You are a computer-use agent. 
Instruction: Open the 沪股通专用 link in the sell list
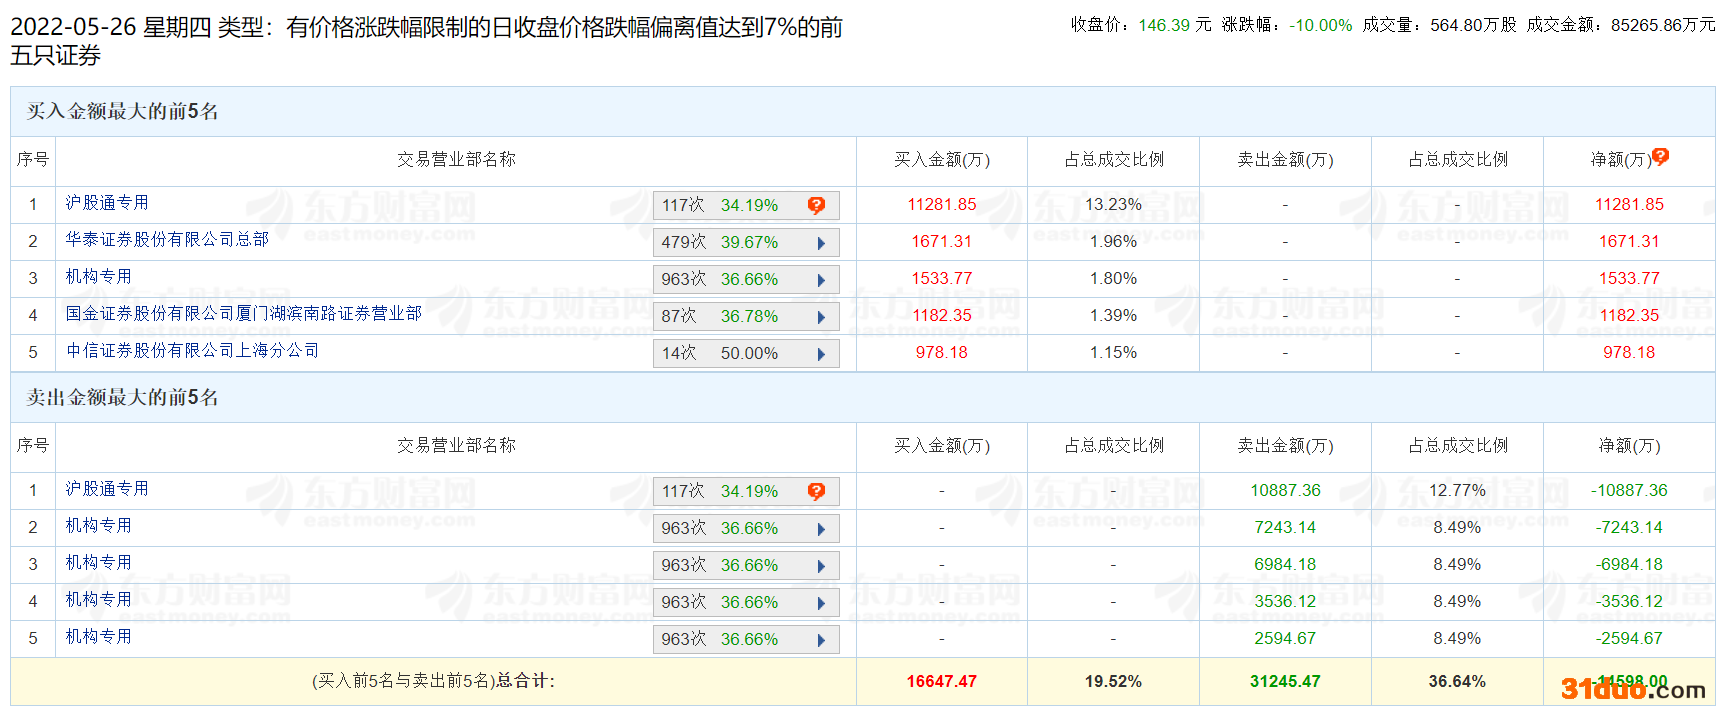click(107, 489)
